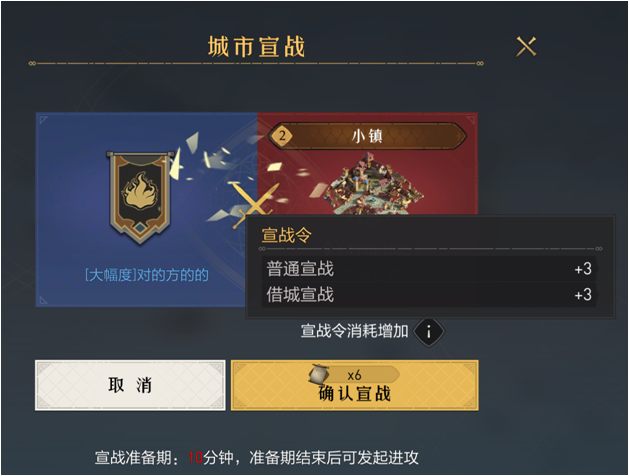The height and width of the screenshot is (476, 629).
Task: Click the +3 value for 借城宣战
Action: [x=583, y=295]
